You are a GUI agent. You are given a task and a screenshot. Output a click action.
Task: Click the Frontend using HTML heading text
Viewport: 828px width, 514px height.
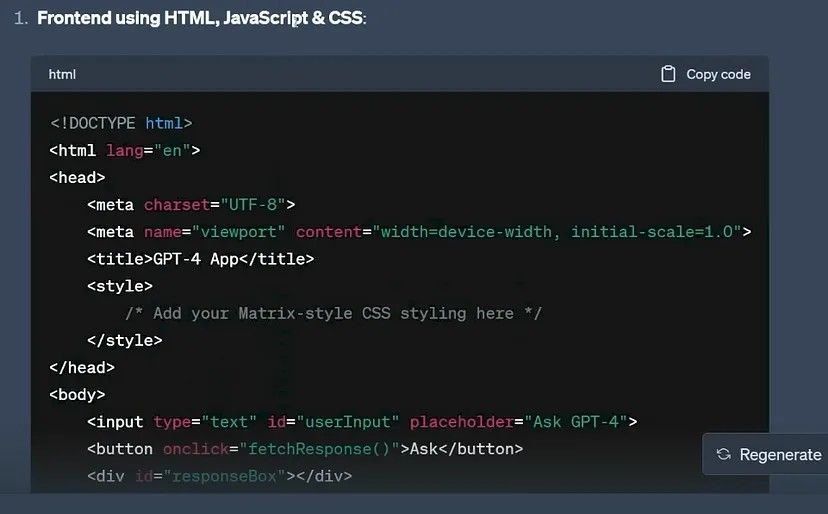pos(201,18)
